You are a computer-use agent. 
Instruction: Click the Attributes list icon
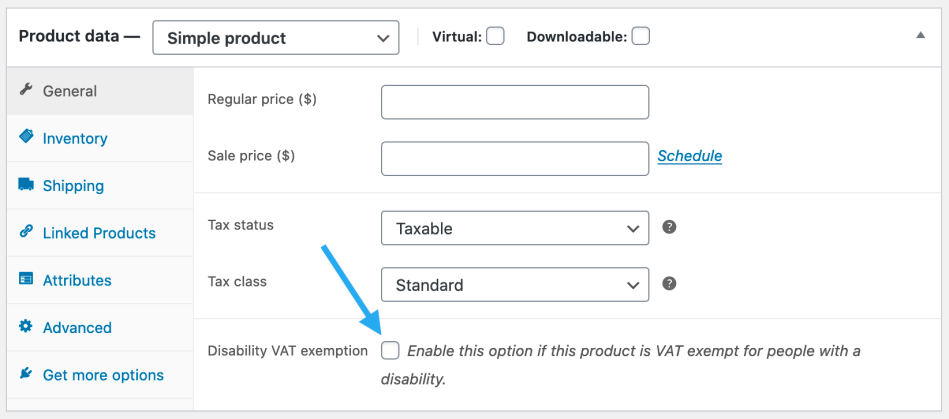[26, 280]
